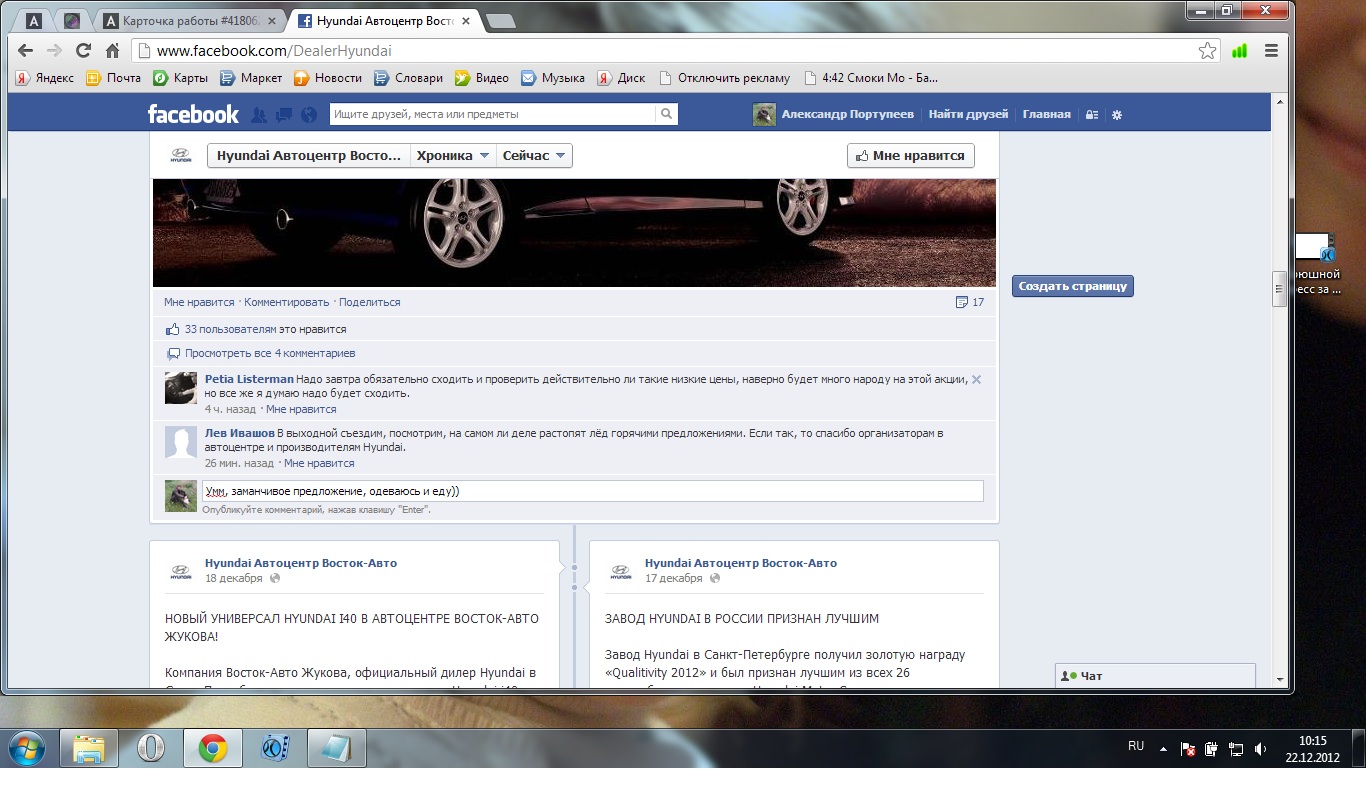Open Видео bookmark
The width and height of the screenshot is (1366, 792).
481,78
